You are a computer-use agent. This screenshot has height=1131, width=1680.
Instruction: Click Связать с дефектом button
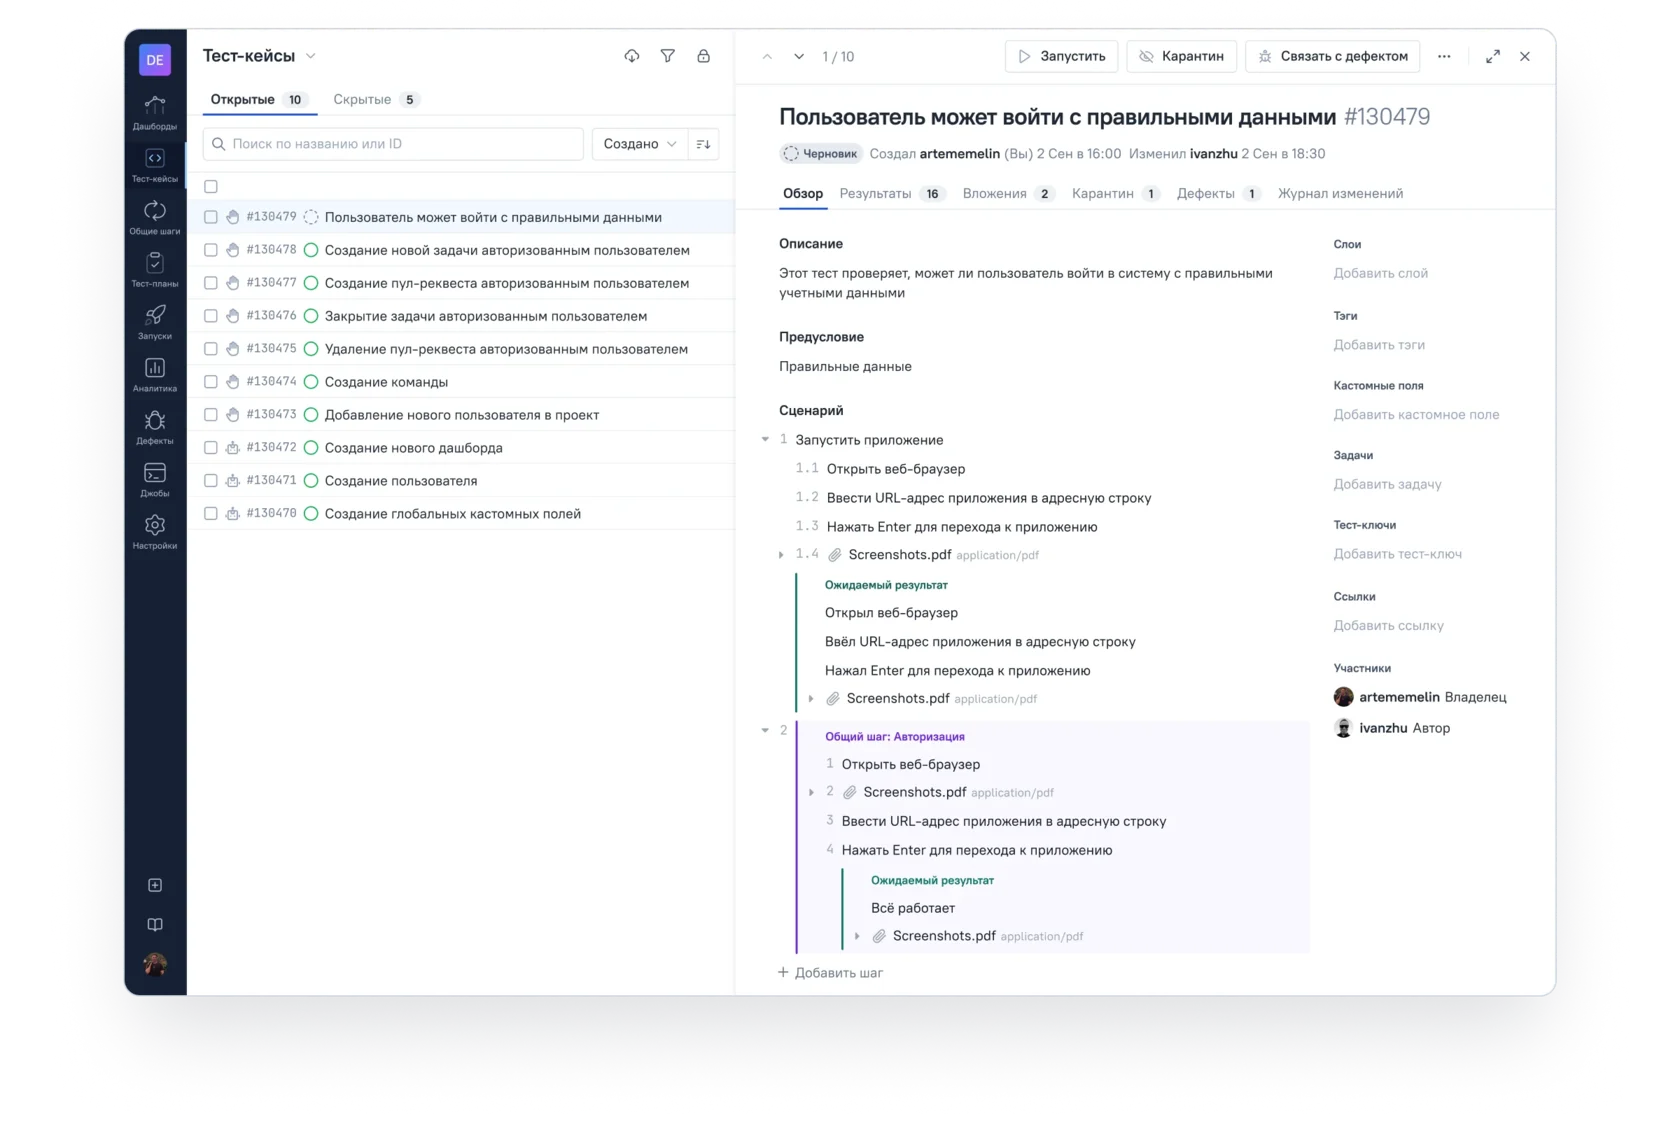1333,57
